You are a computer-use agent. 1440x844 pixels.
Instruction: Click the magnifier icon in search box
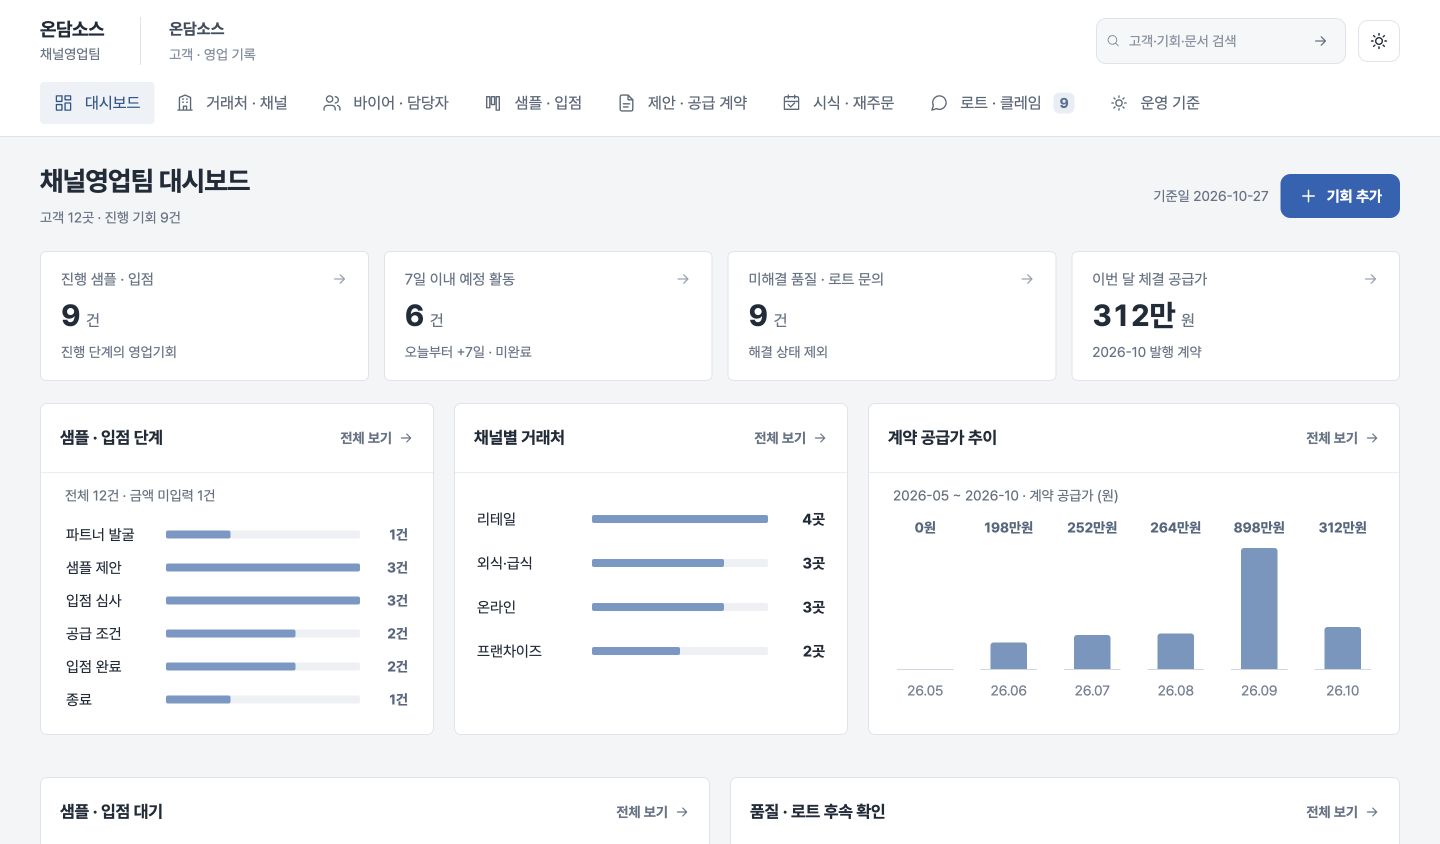tap(1113, 41)
